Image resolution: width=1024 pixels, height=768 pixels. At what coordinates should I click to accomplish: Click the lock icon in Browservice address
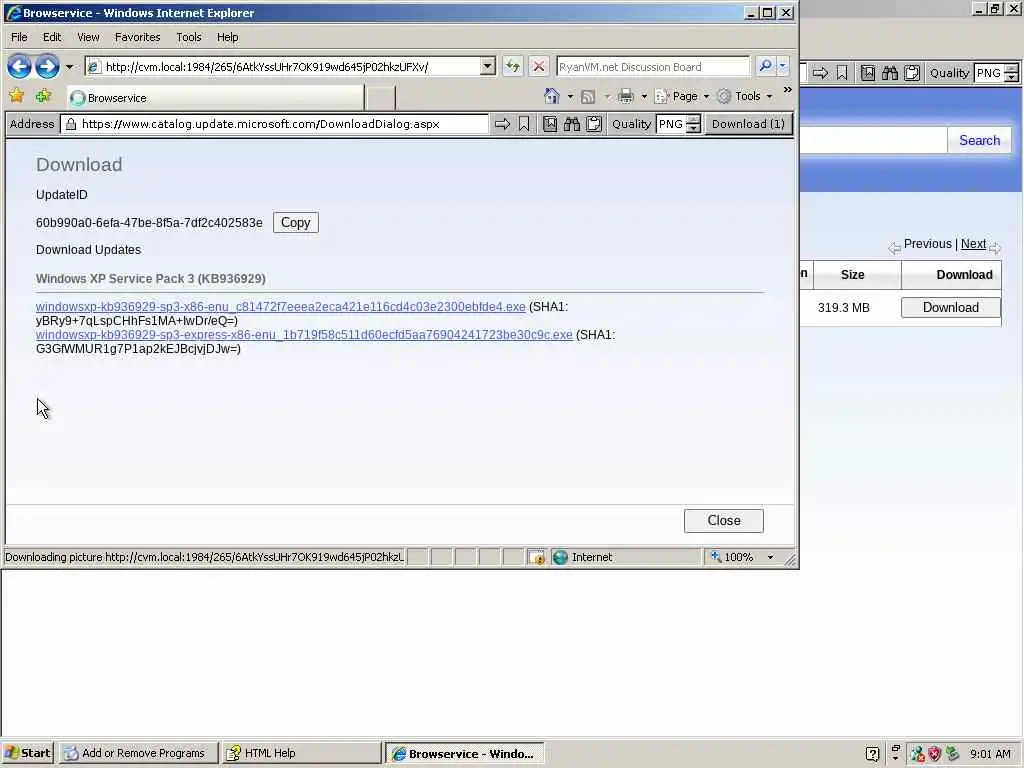[71, 124]
